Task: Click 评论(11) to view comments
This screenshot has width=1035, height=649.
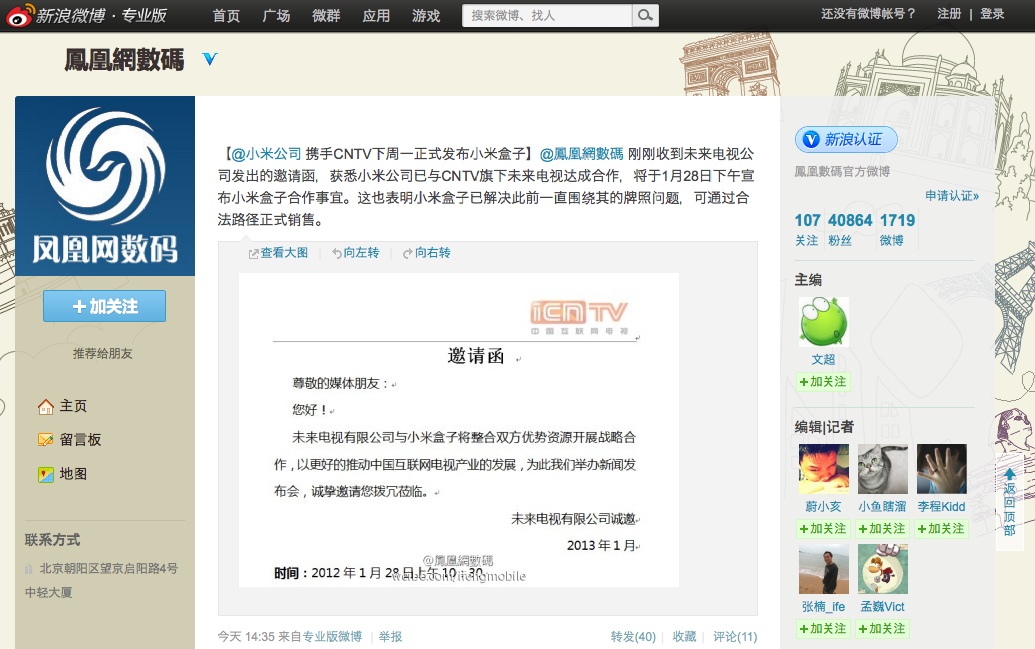Action: [x=735, y=636]
